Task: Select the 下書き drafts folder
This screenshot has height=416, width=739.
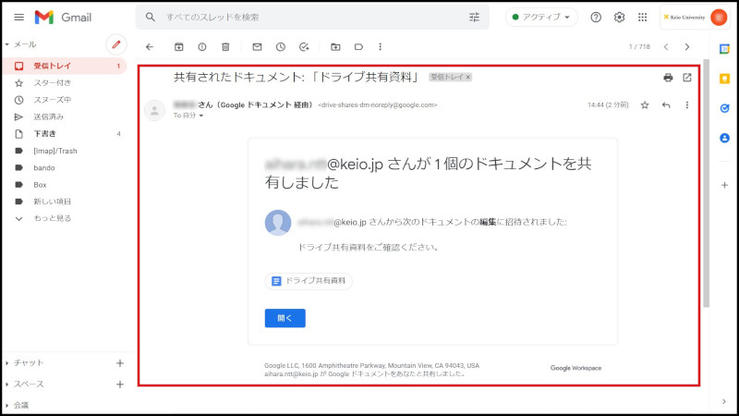Action: coord(44,133)
